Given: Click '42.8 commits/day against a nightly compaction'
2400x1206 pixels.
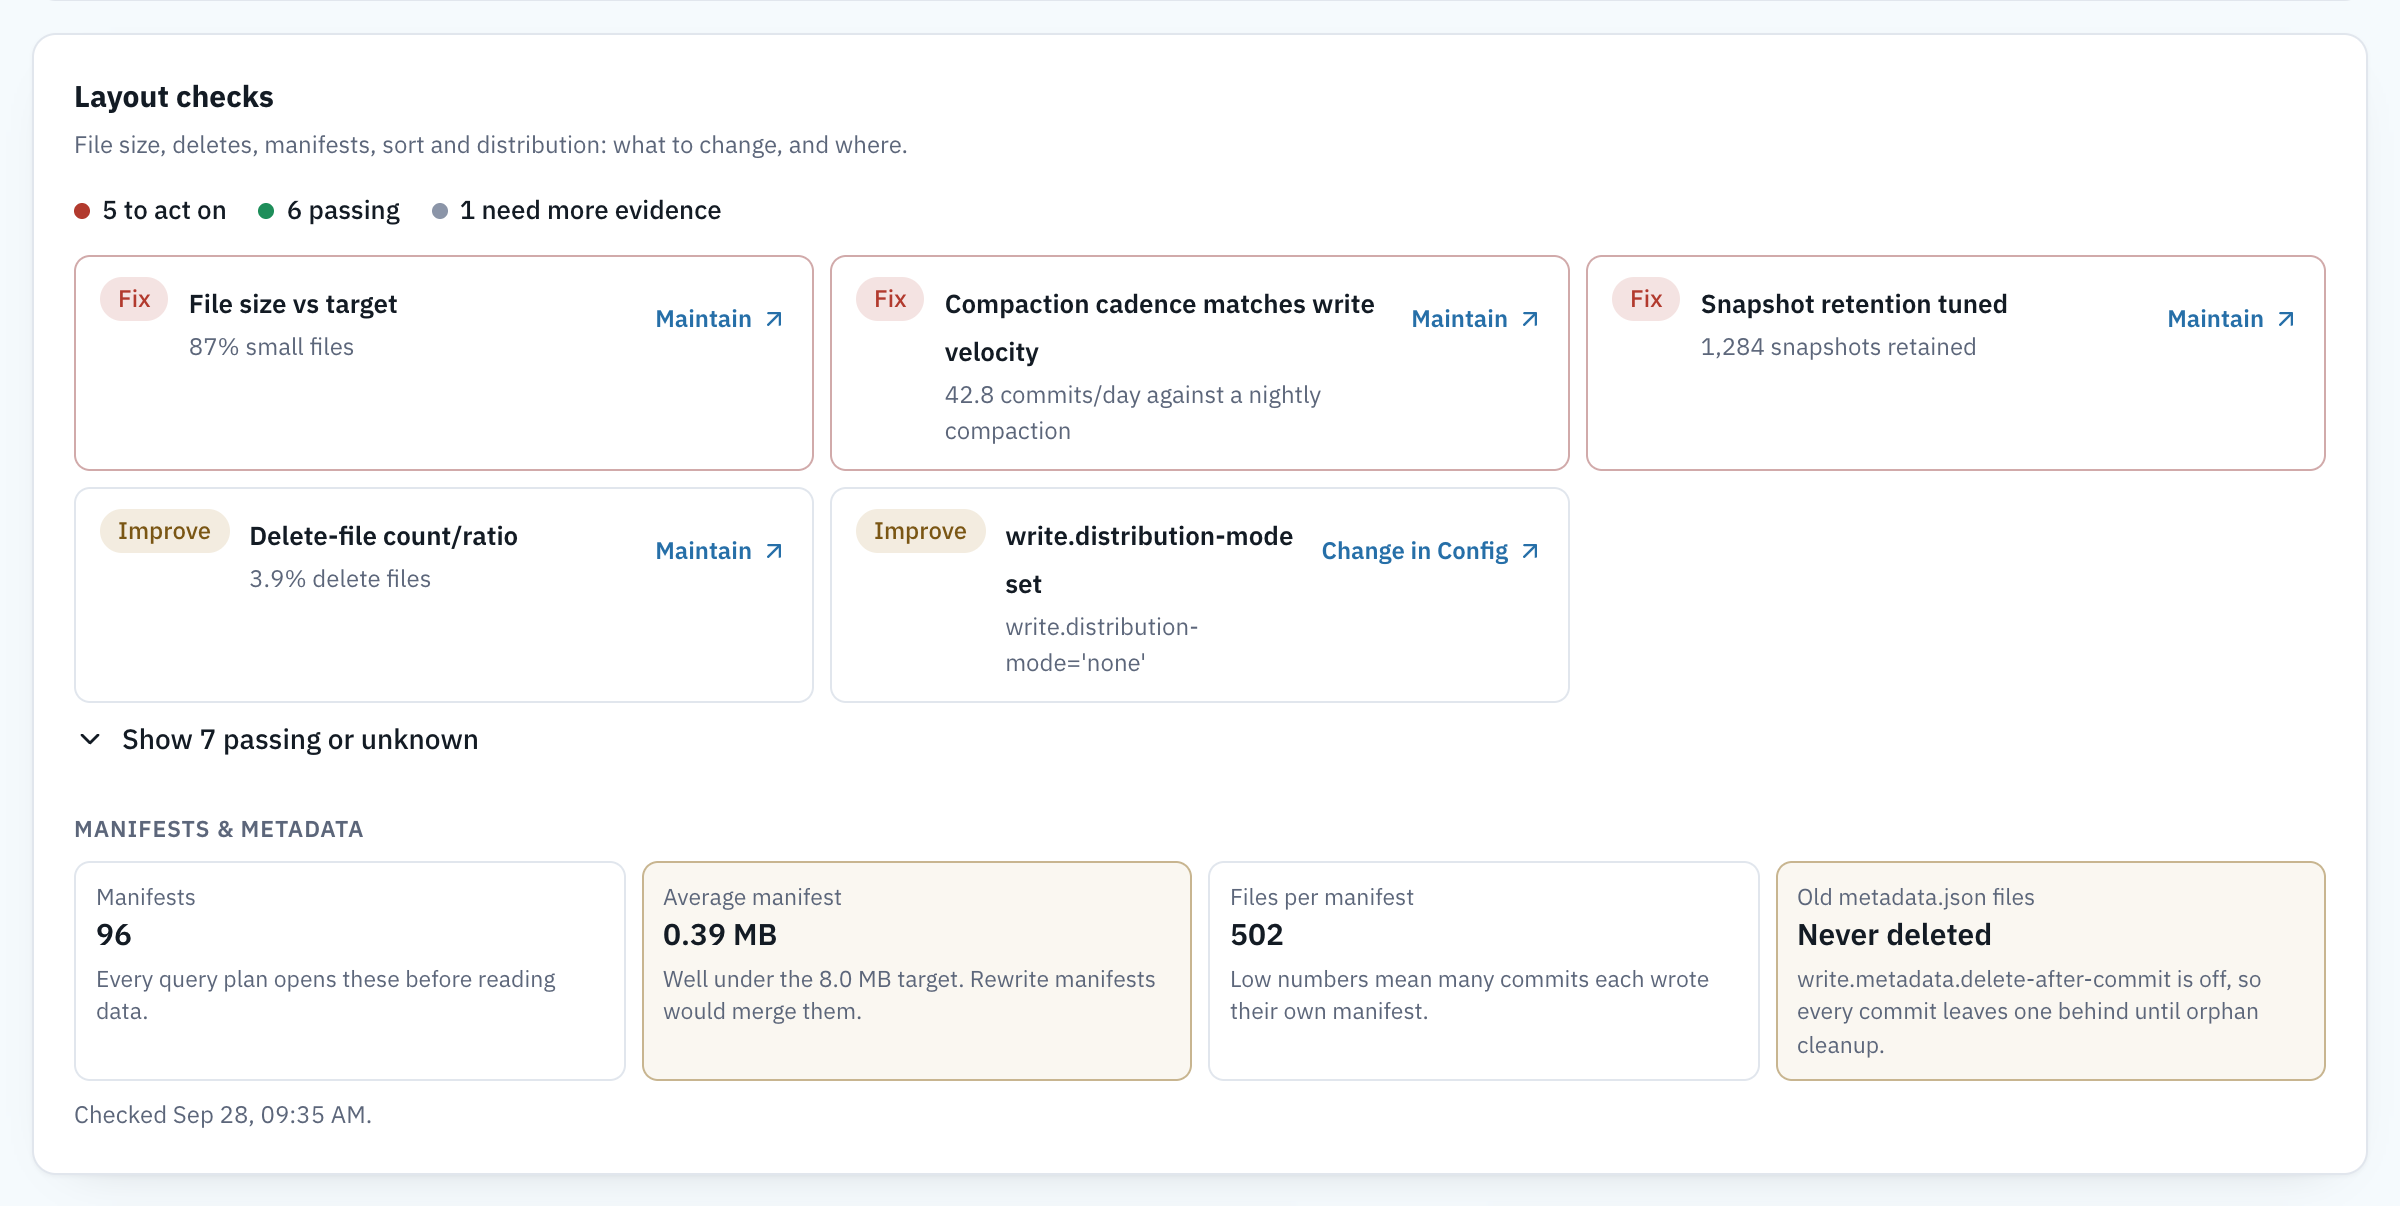Looking at the screenshot, I should click(1133, 413).
